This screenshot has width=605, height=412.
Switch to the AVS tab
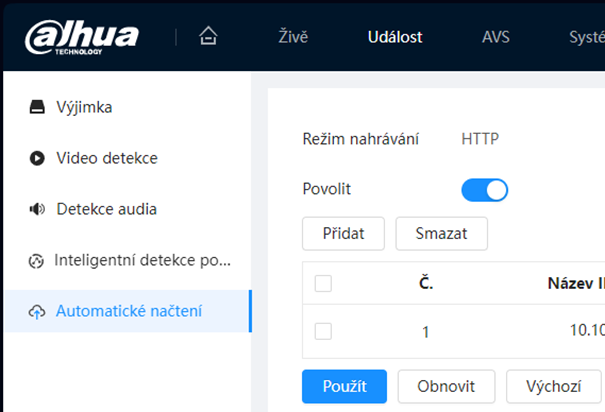tap(496, 37)
